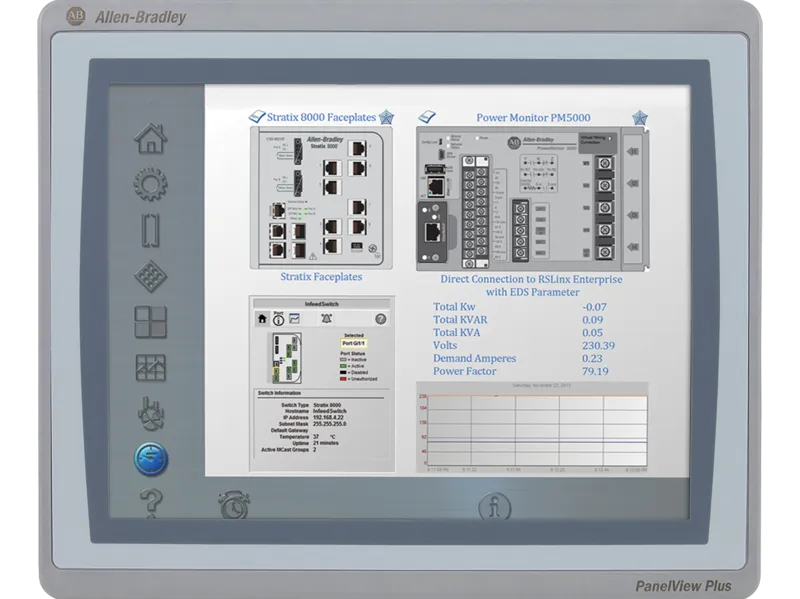Open help with the question mark sidebar icon
The height and width of the screenshot is (599, 800).
(151, 503)
